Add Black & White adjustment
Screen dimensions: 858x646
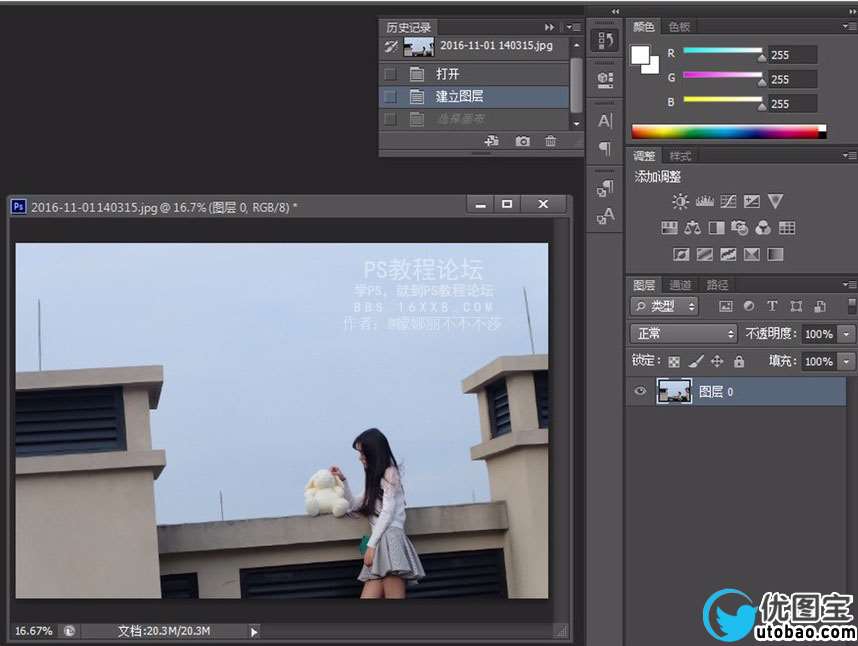[716, 228]
